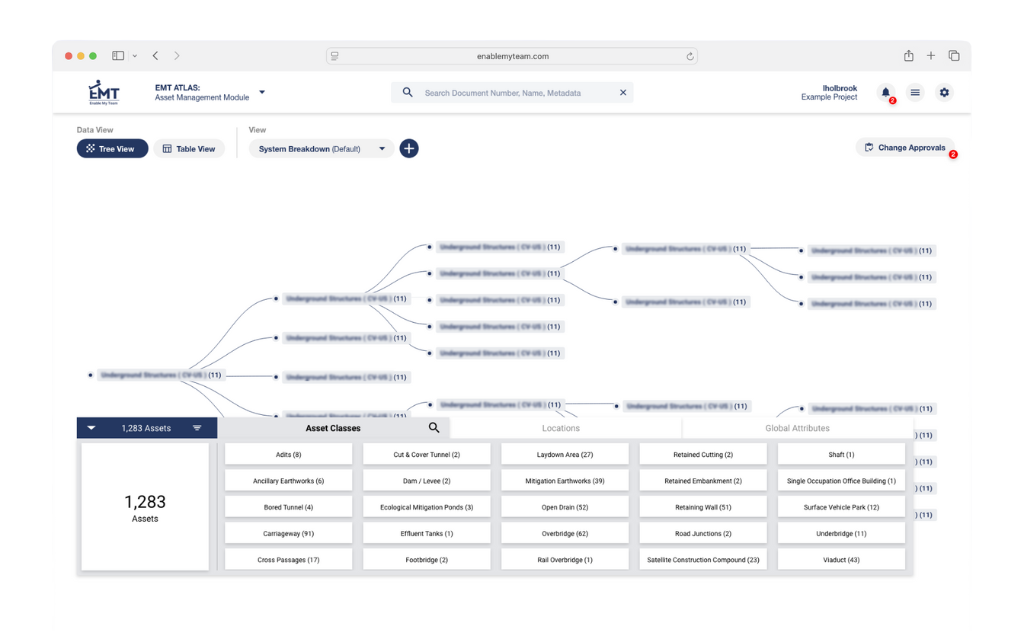Select the Viaduct (43) asset class
Screen dimensions: 1024x631
[x=840, y=560]
